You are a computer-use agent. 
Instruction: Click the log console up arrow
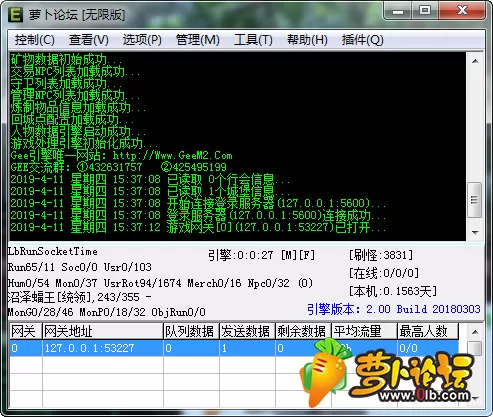tap(475, 61)
